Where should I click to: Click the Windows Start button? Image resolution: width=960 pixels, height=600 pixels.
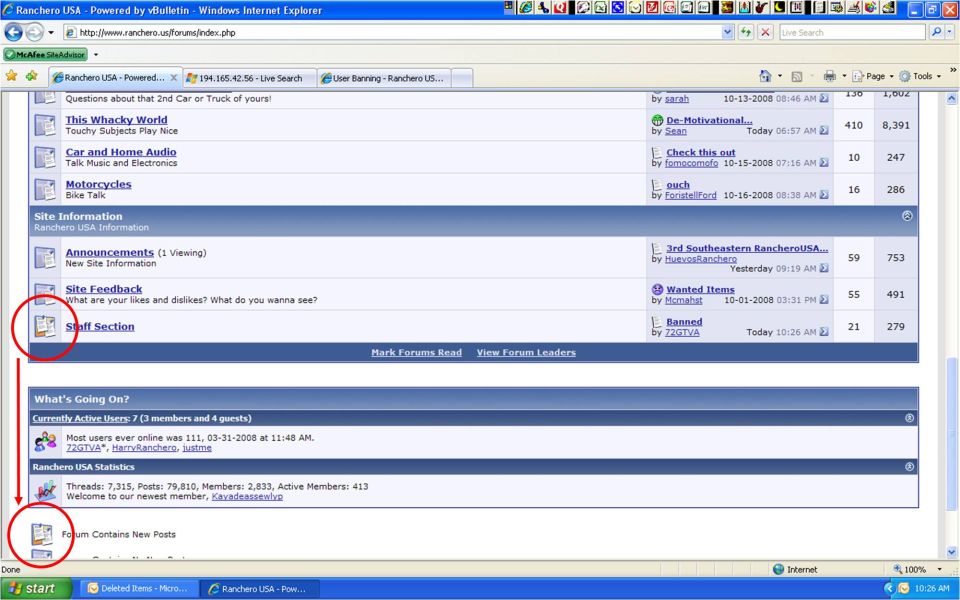coord(36,588)
